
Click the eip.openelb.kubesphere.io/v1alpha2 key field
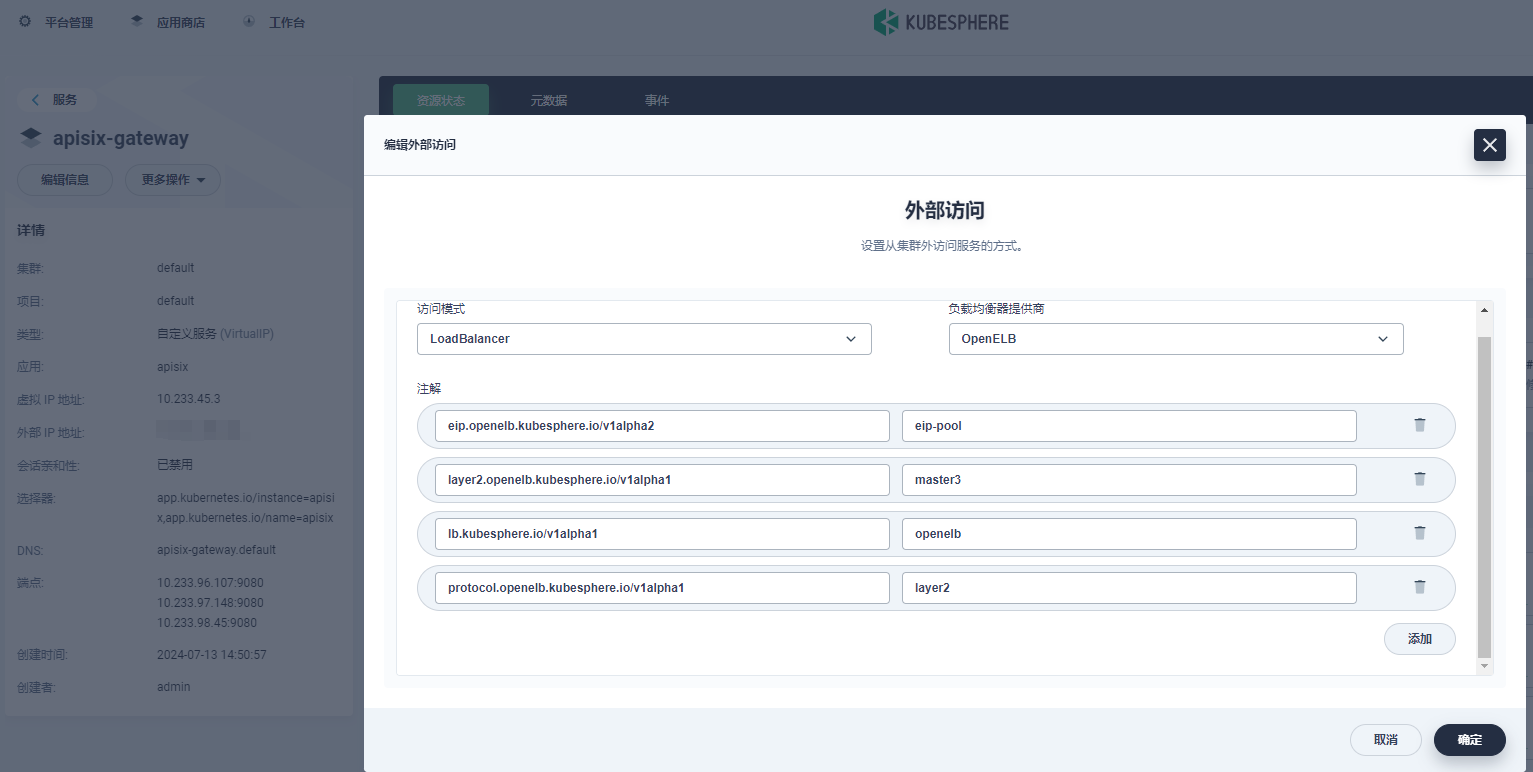662,425
